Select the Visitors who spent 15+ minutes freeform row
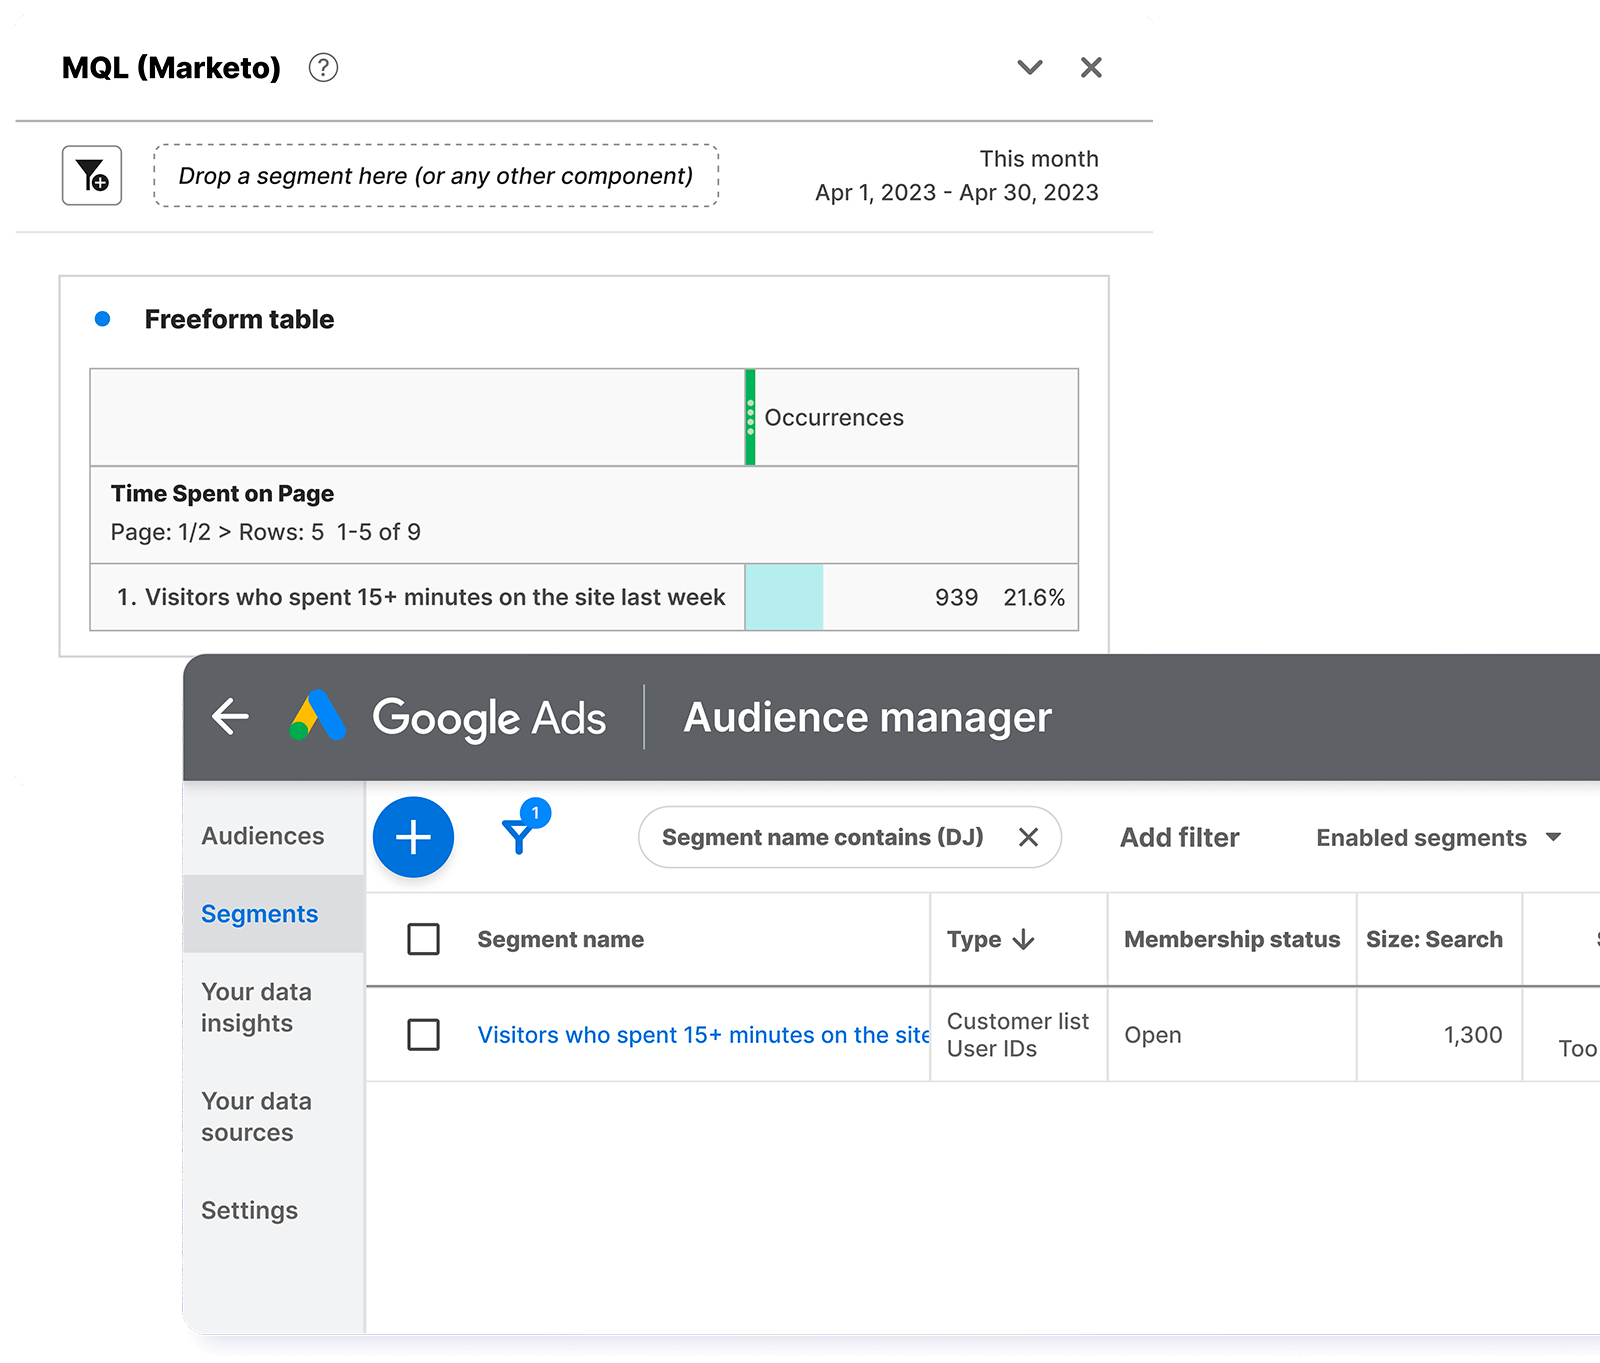 pyautogui.click(x=584, y=598)
